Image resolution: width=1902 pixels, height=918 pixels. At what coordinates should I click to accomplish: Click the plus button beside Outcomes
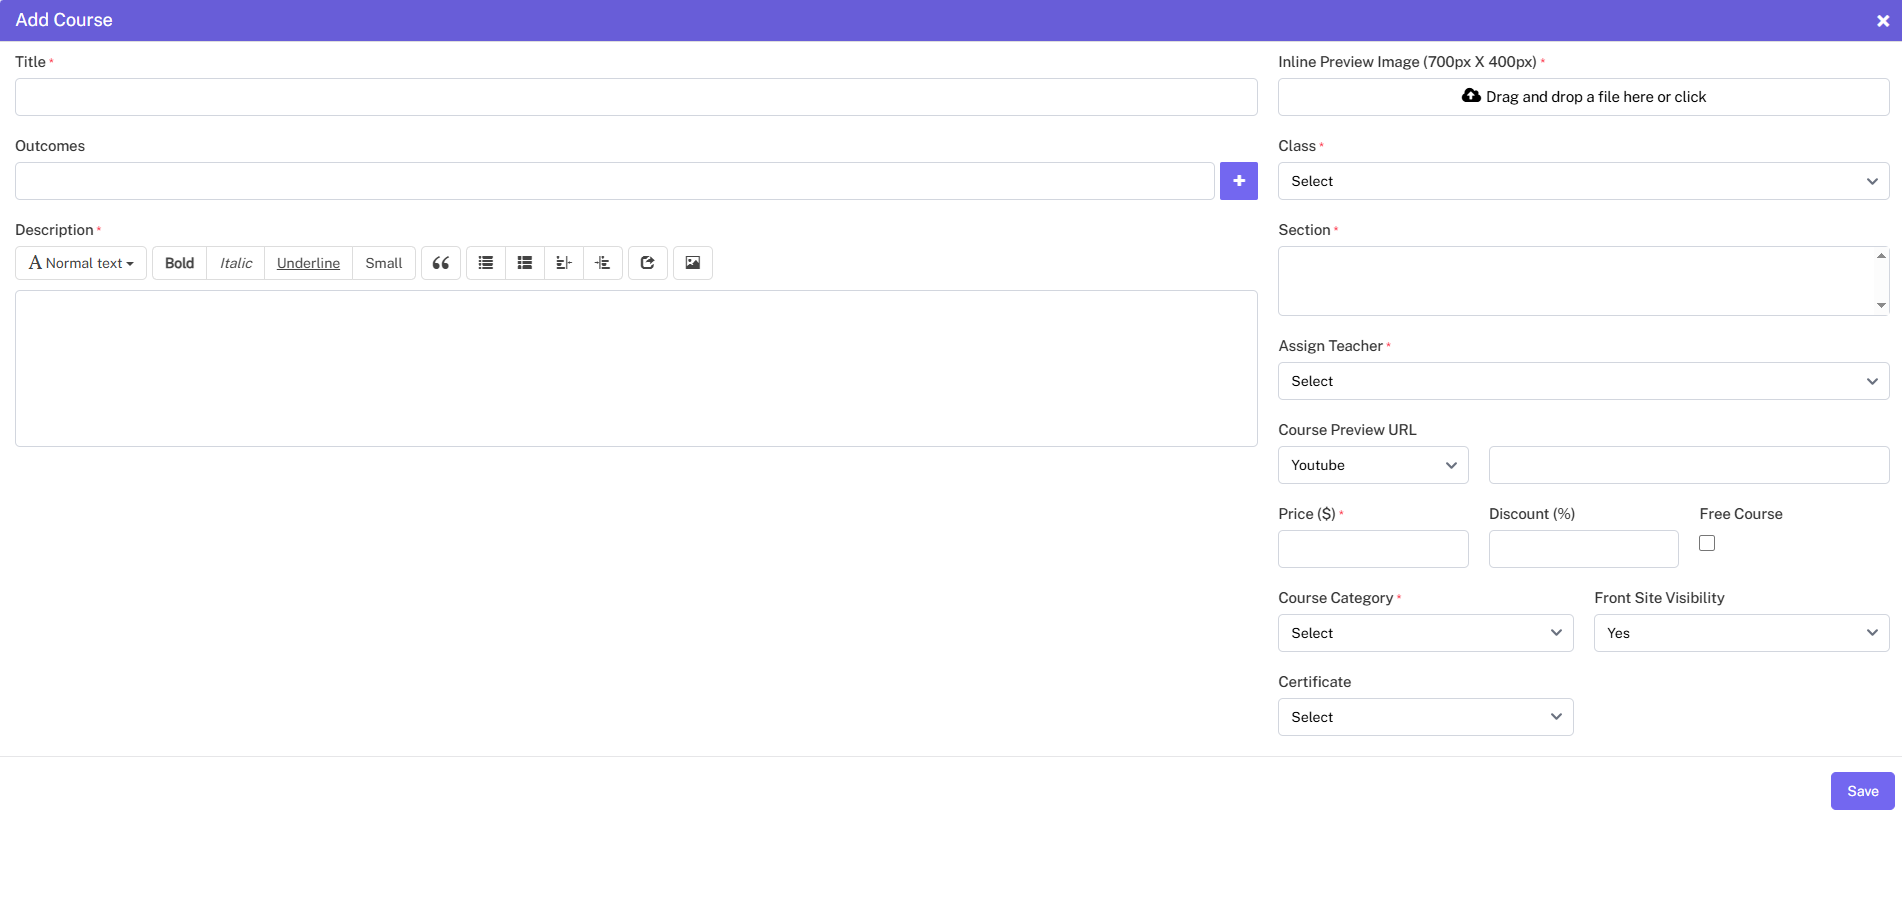1238,181
